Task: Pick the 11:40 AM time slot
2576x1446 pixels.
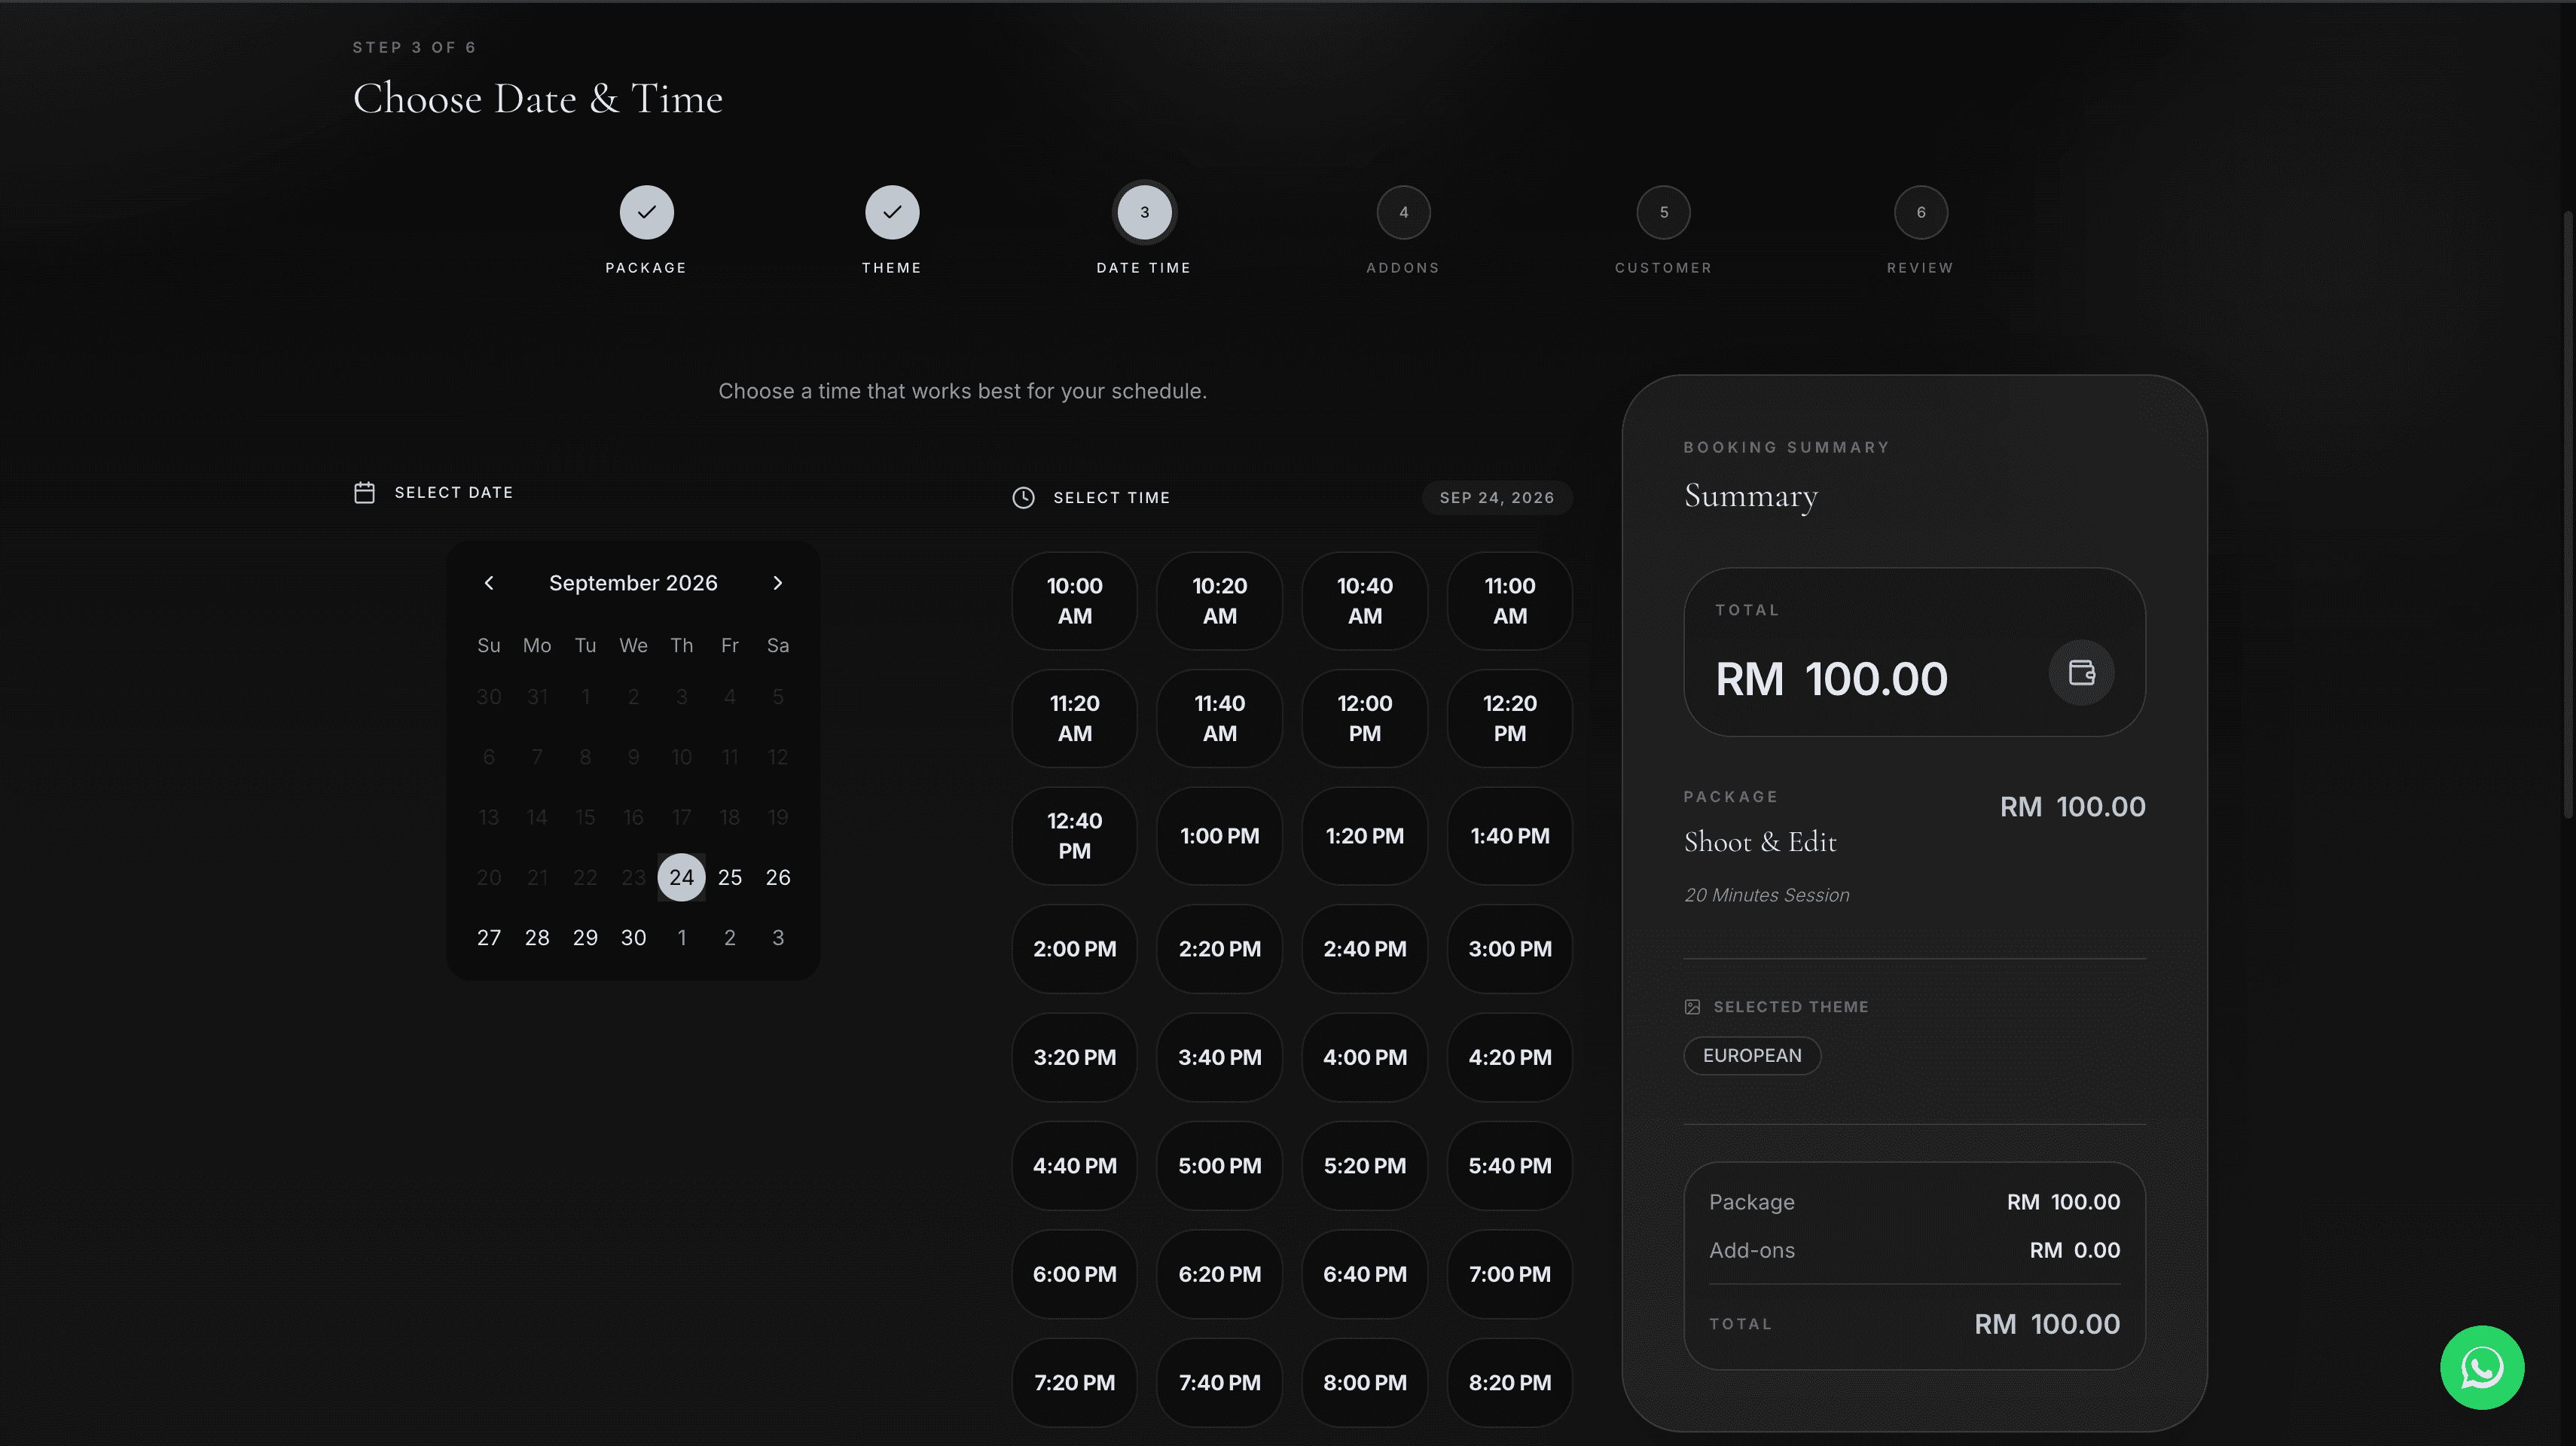Action: coord(1219,718)
